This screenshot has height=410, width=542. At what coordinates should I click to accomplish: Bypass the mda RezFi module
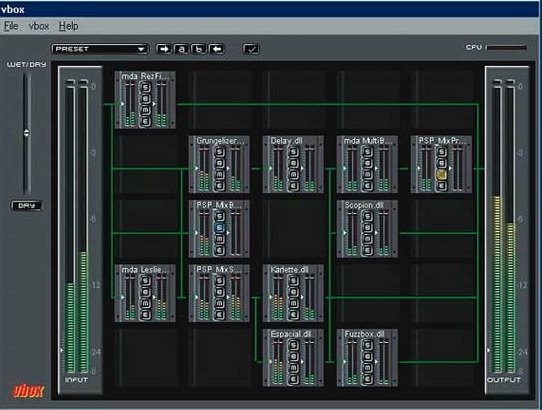[x=146, y=99]
